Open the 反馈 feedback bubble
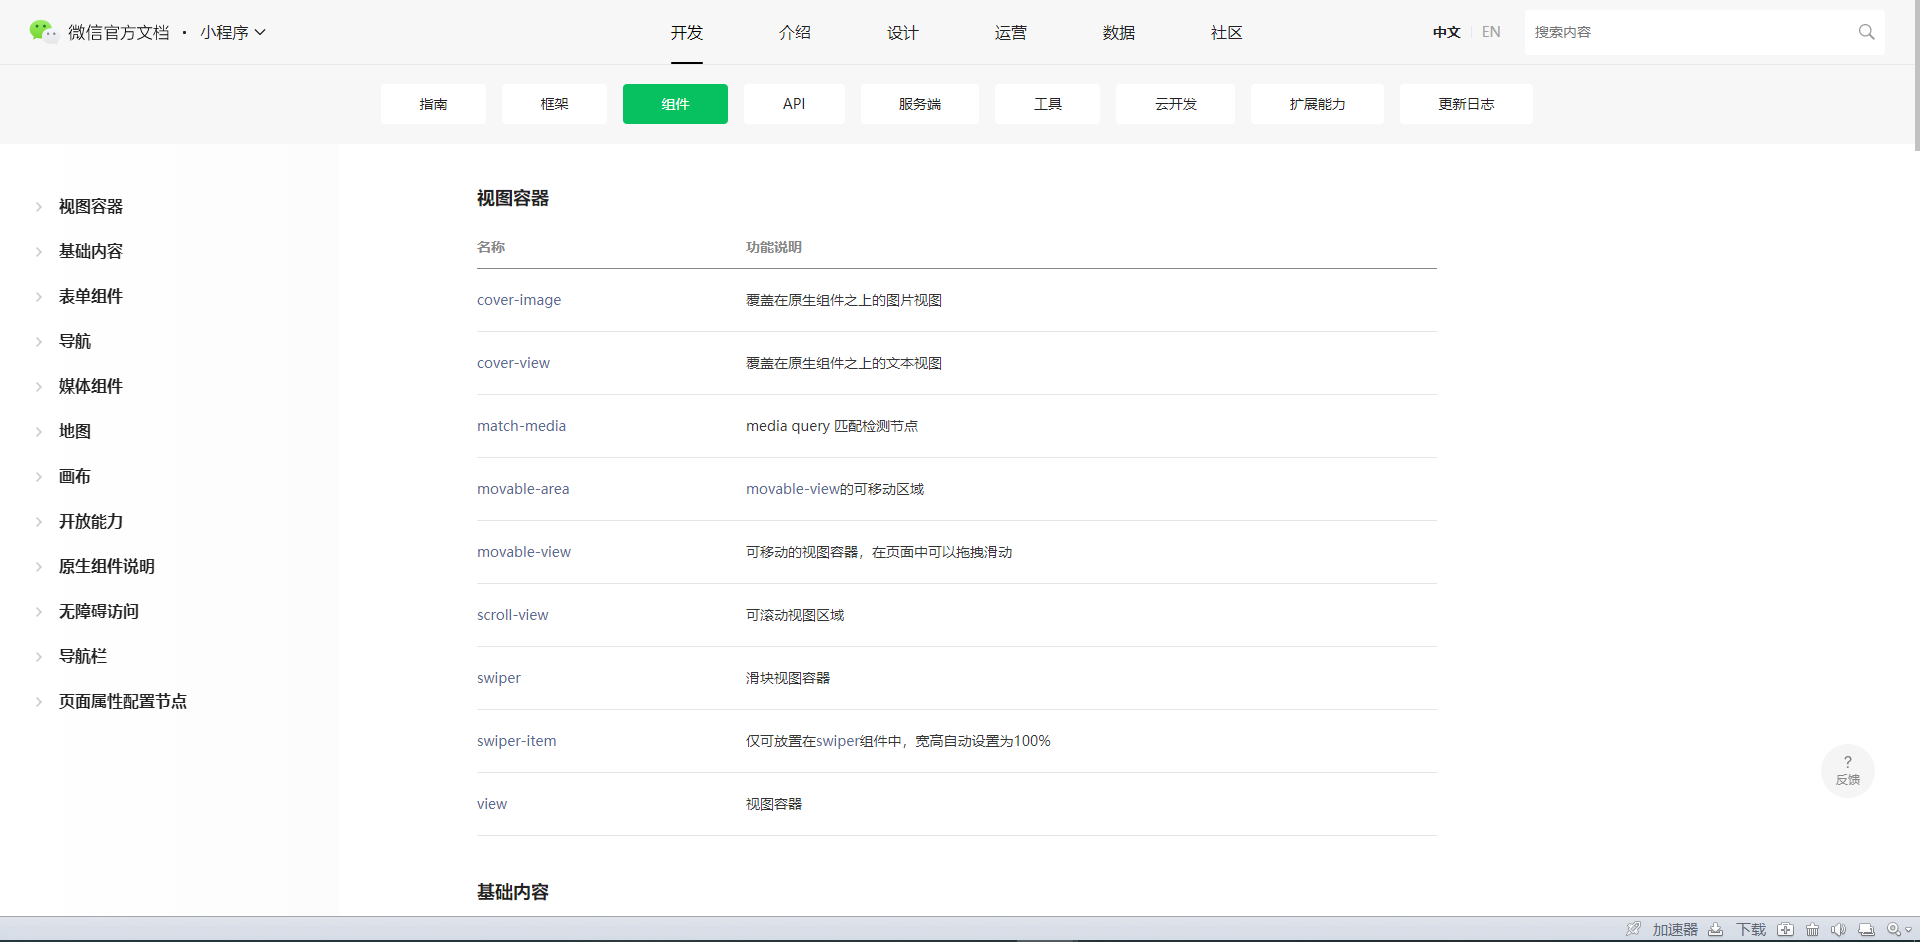 click(1848, 770)
